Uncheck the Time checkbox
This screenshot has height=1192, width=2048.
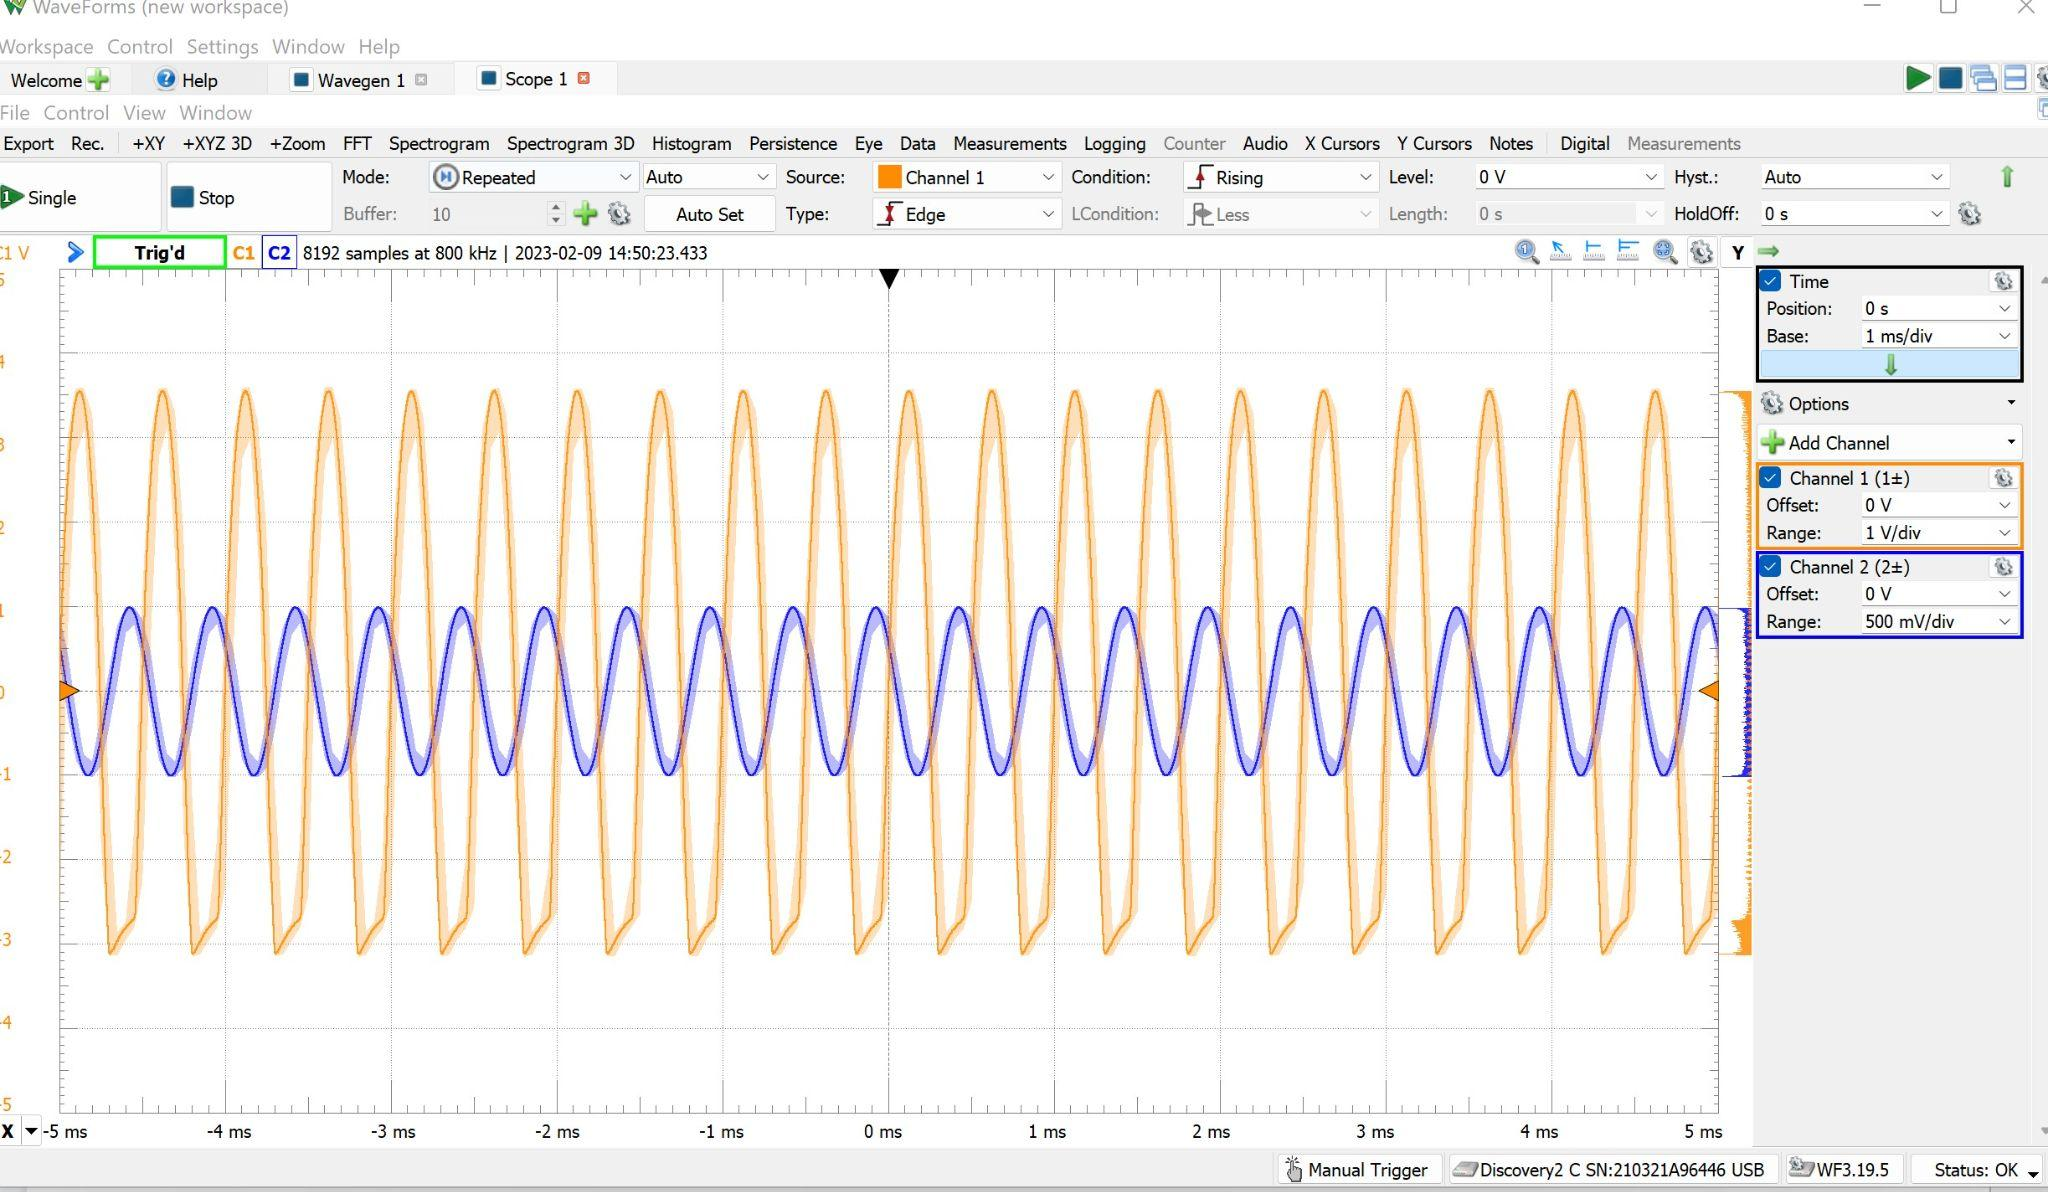tap(1771, 282)
